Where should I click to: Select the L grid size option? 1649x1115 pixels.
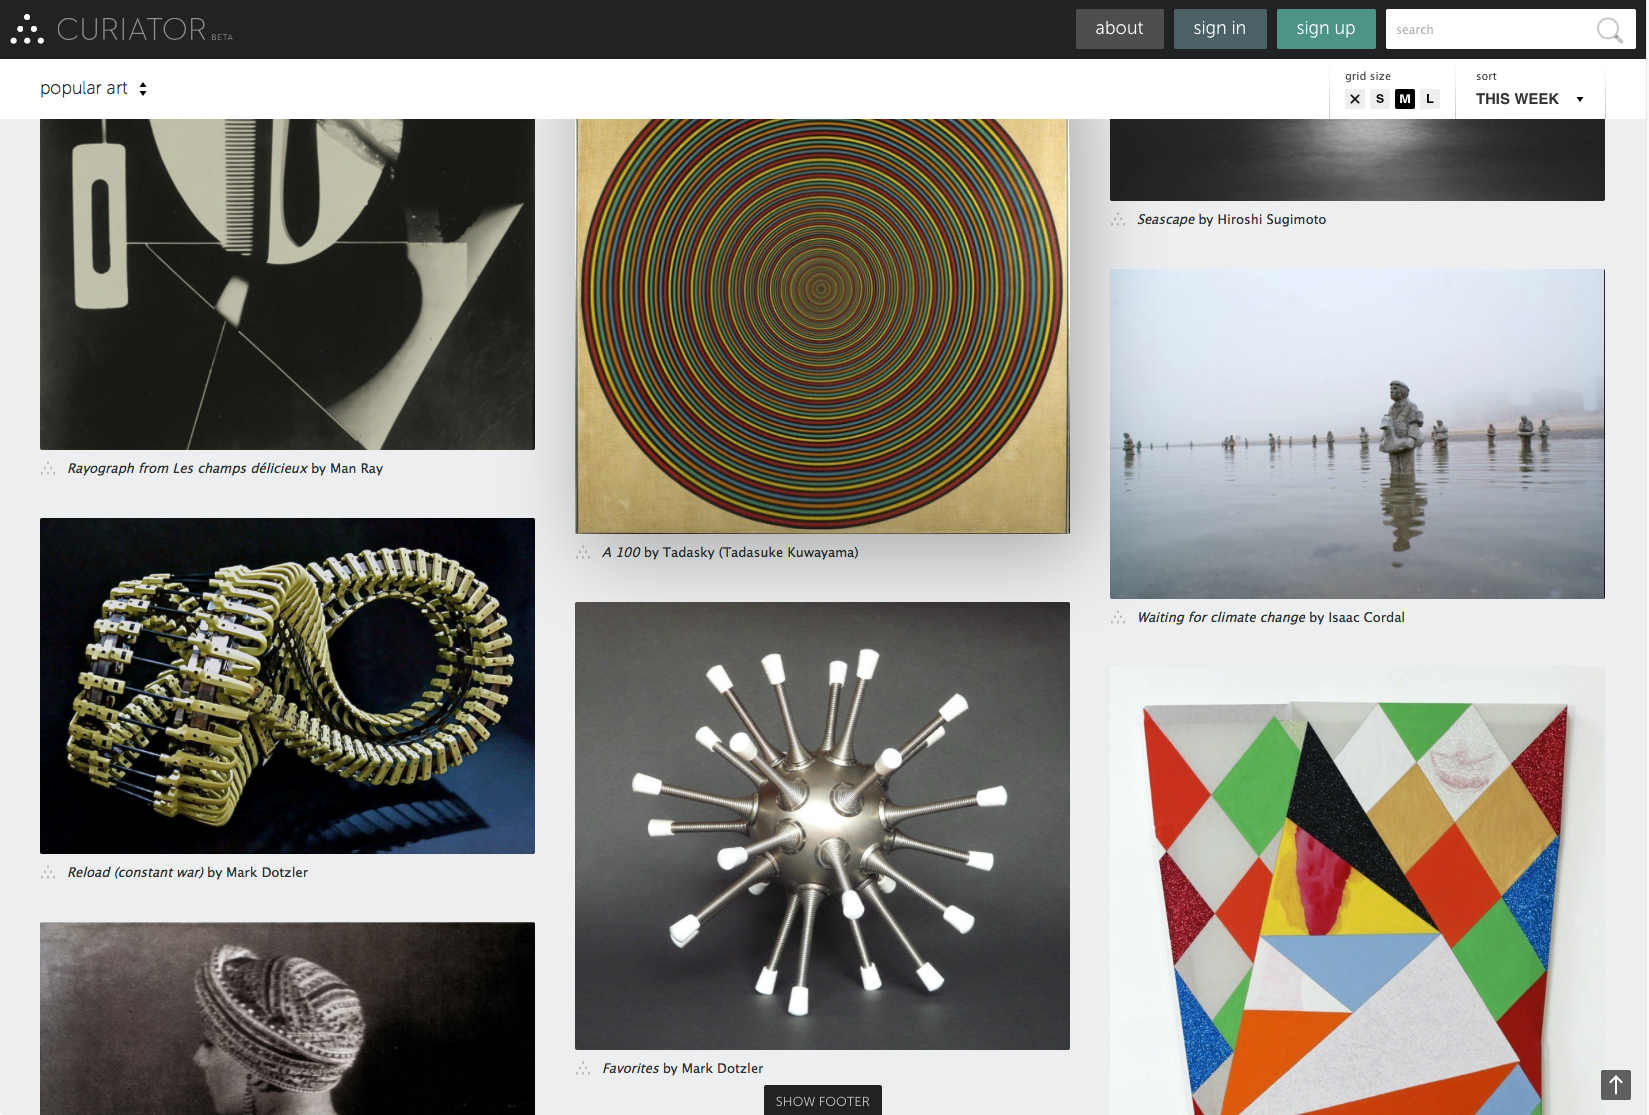[x=1430, y=99]
